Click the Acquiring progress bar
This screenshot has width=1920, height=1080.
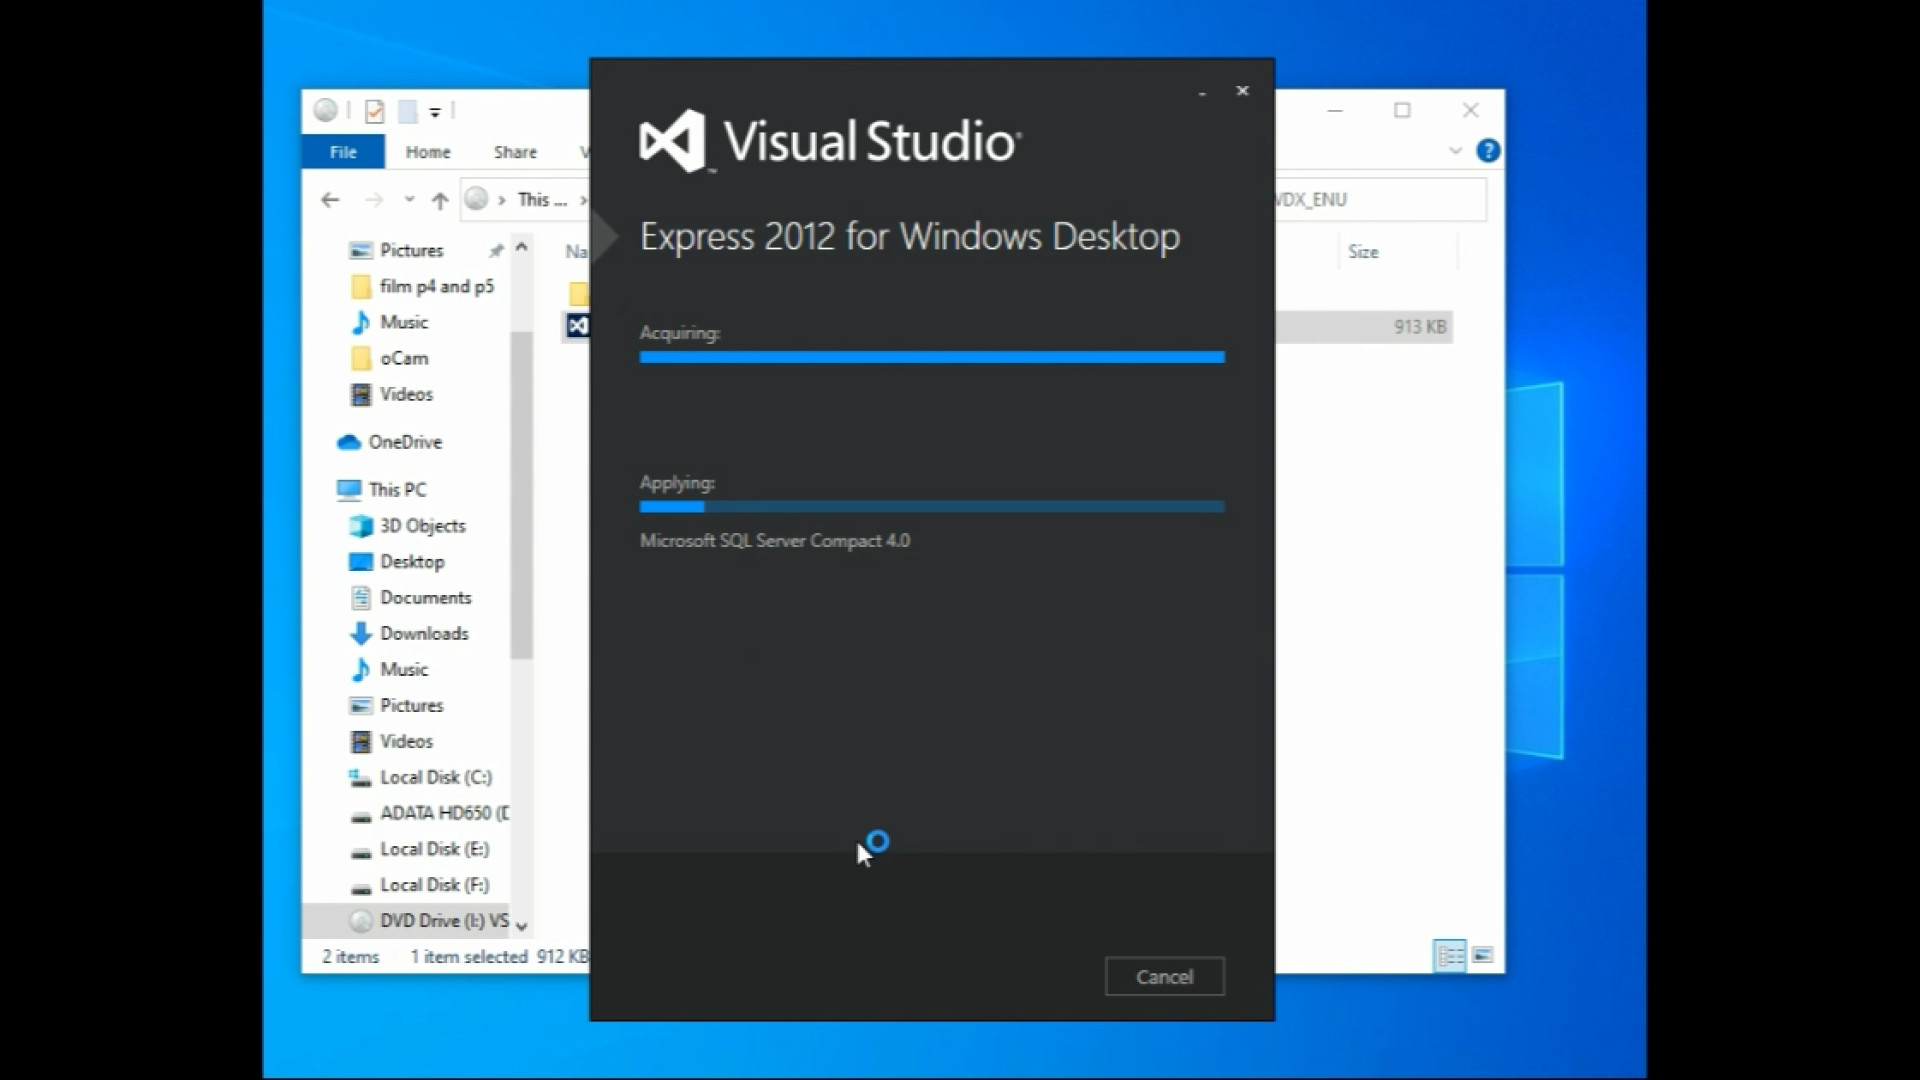click(x=932, y=357)
